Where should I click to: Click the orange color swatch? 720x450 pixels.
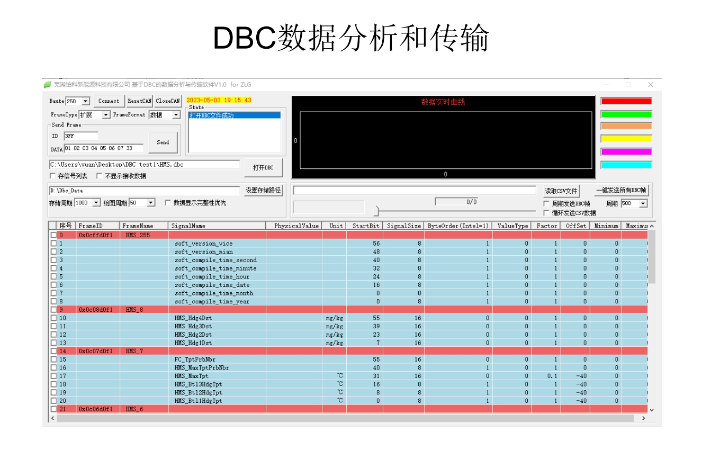coord(626,126)
